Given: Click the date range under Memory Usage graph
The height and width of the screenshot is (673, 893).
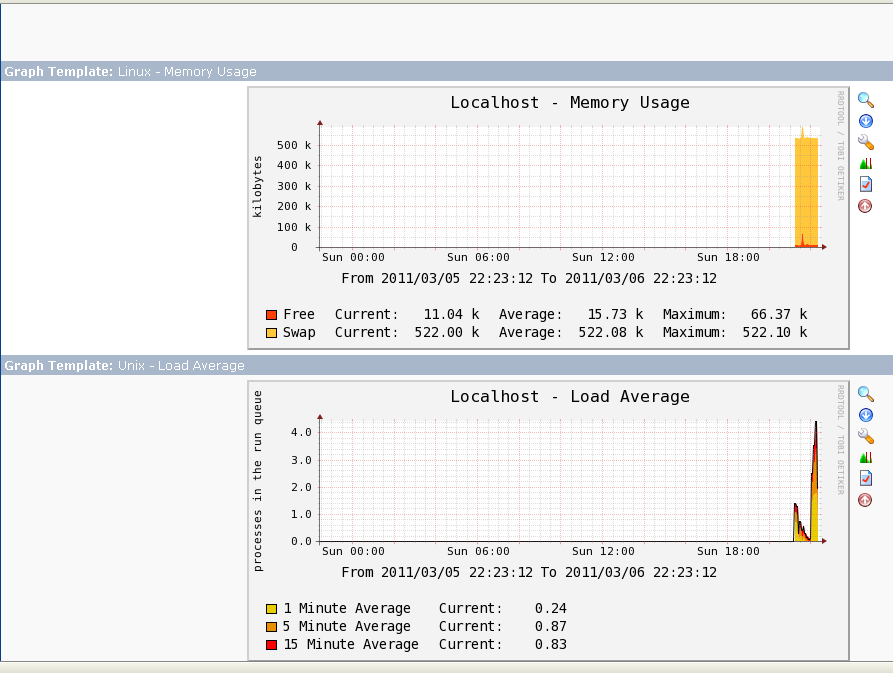Looking at the screenshot, I should [529, 278].
